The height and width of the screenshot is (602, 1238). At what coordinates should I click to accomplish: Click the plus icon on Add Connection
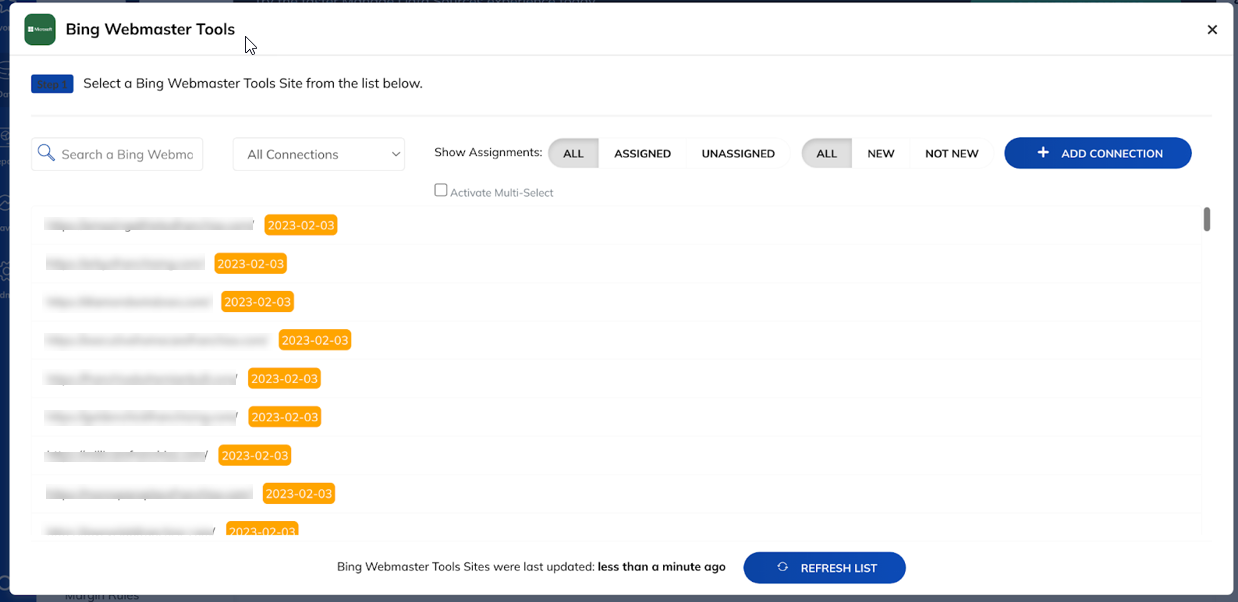pyautogui.click(x=1043, y=153)
